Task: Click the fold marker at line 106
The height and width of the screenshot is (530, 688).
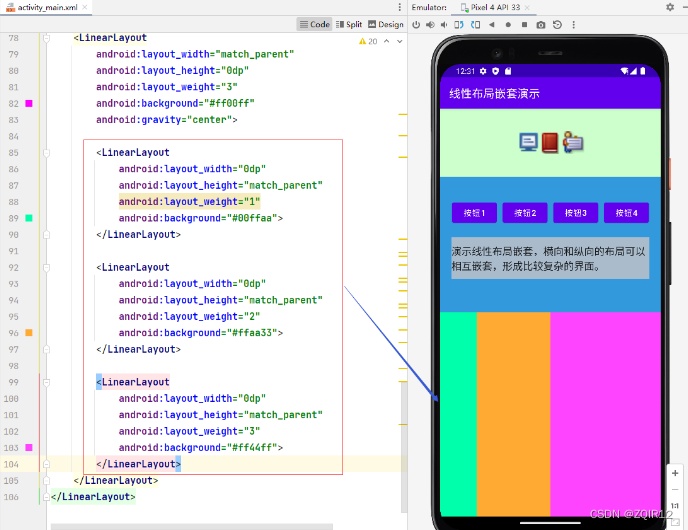Action: (x=46, y=497)
